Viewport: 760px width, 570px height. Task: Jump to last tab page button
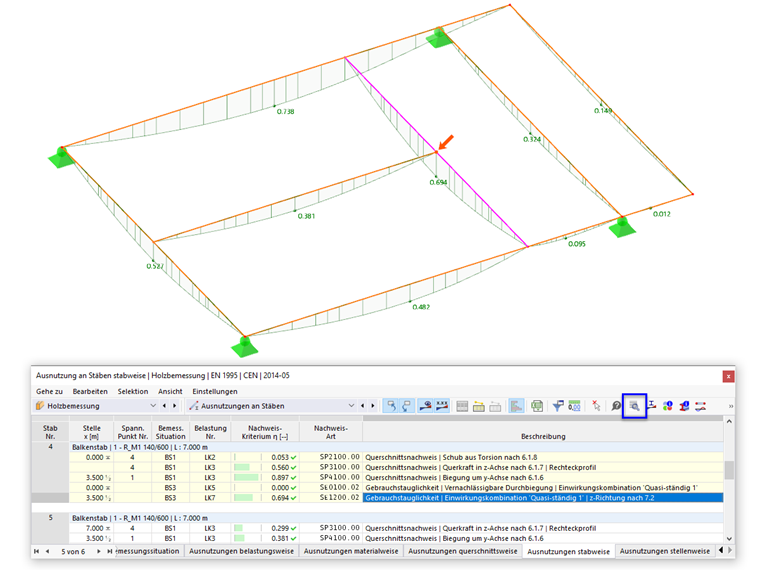click(x=110, y=551)
